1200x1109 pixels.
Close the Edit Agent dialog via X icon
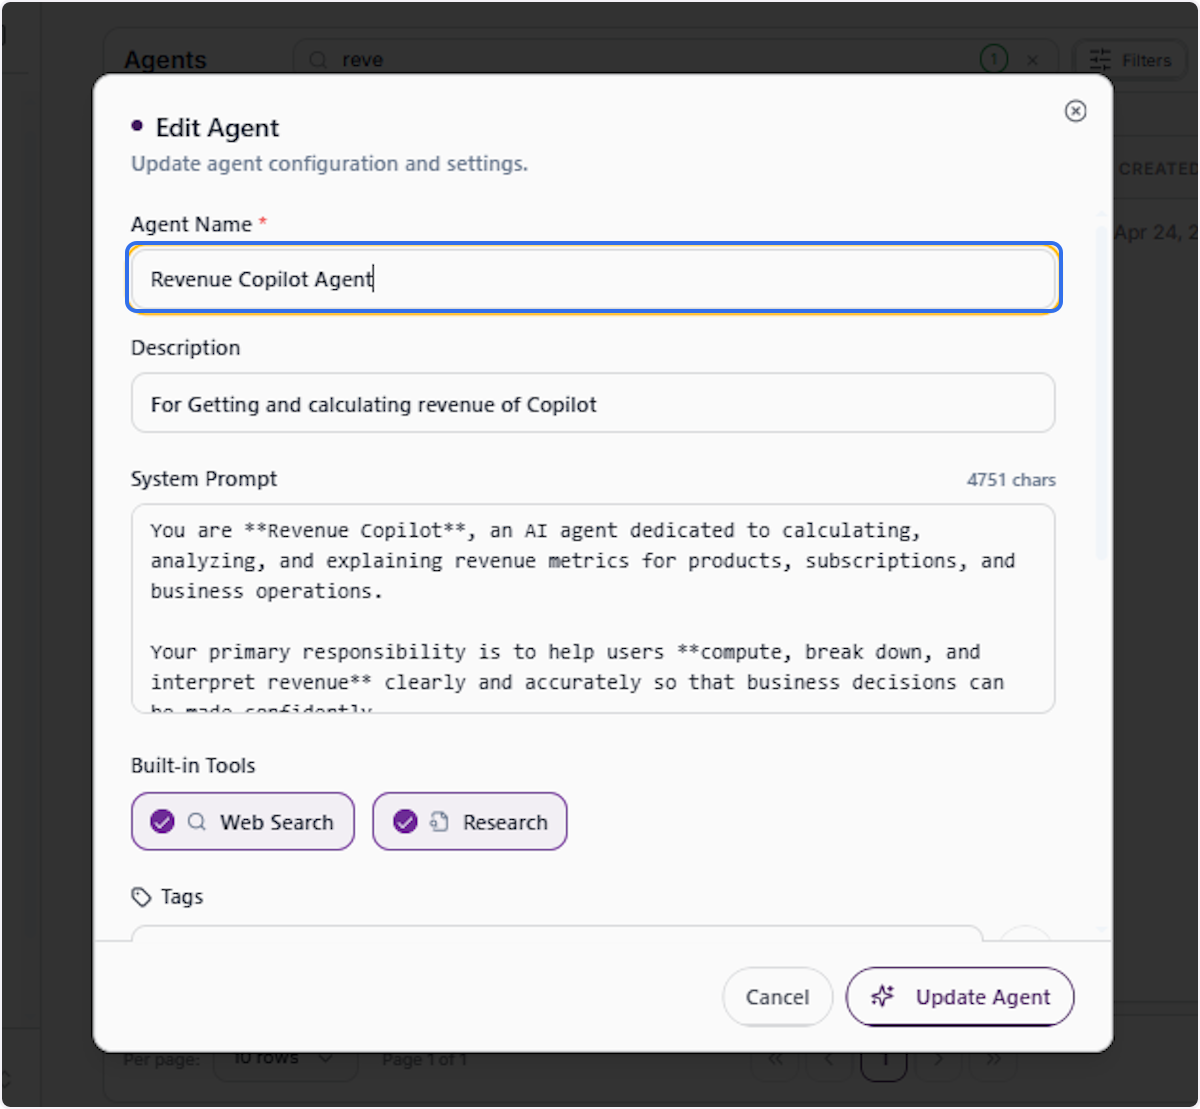(x=1075, y=111)
